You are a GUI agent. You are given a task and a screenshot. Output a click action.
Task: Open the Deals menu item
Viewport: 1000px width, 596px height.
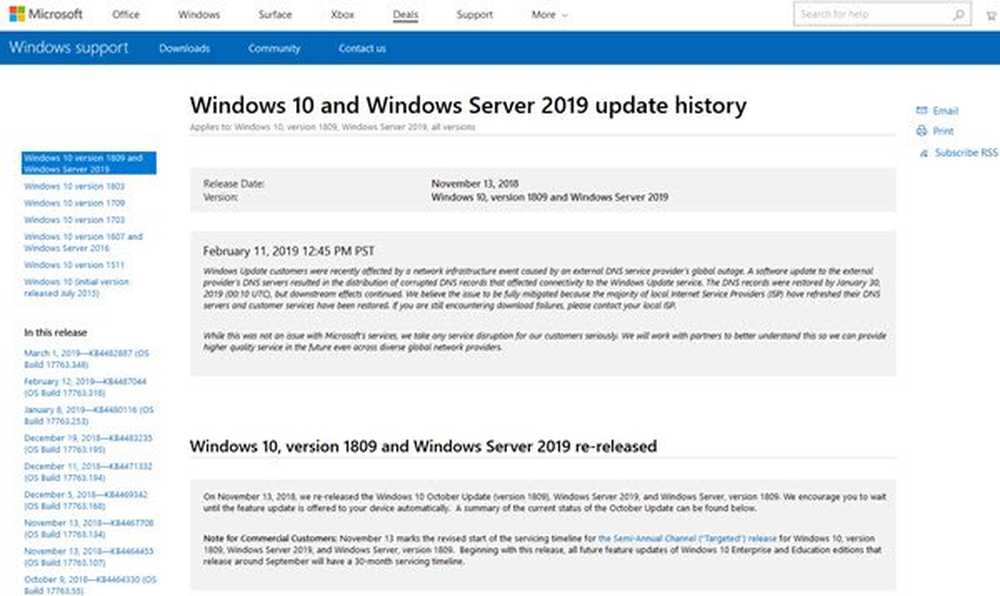pyautogui.click(x=405, y=15)
